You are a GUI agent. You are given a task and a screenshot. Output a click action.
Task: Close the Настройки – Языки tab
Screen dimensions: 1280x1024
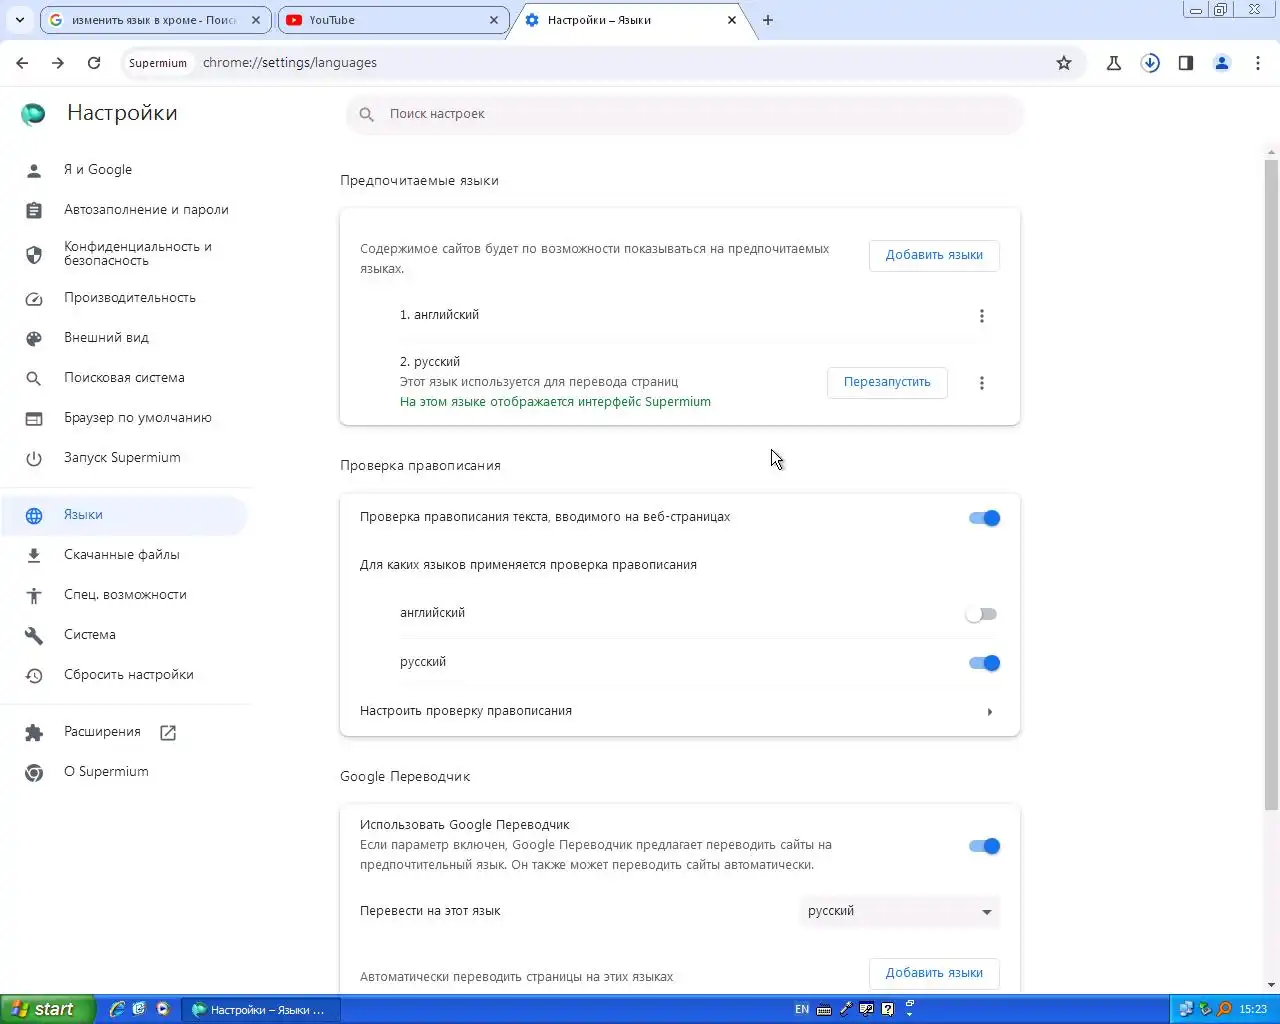[x=732, y=20]
